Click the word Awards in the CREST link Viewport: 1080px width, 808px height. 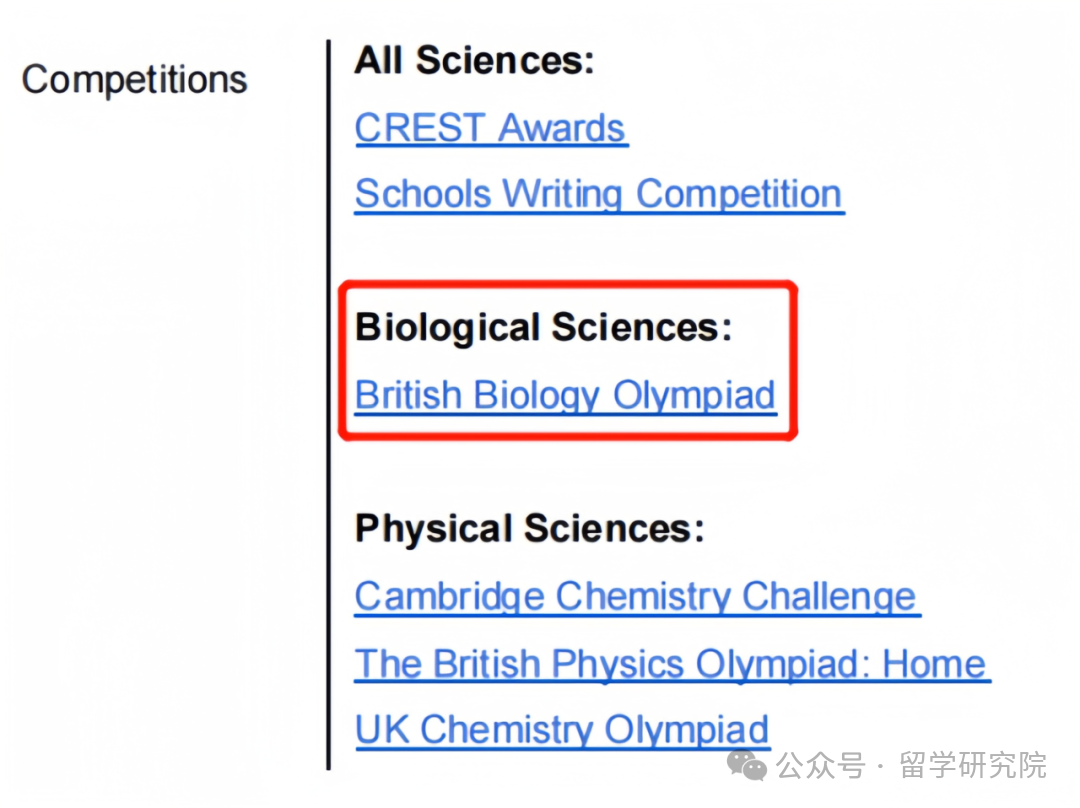[x=562, y=128]
